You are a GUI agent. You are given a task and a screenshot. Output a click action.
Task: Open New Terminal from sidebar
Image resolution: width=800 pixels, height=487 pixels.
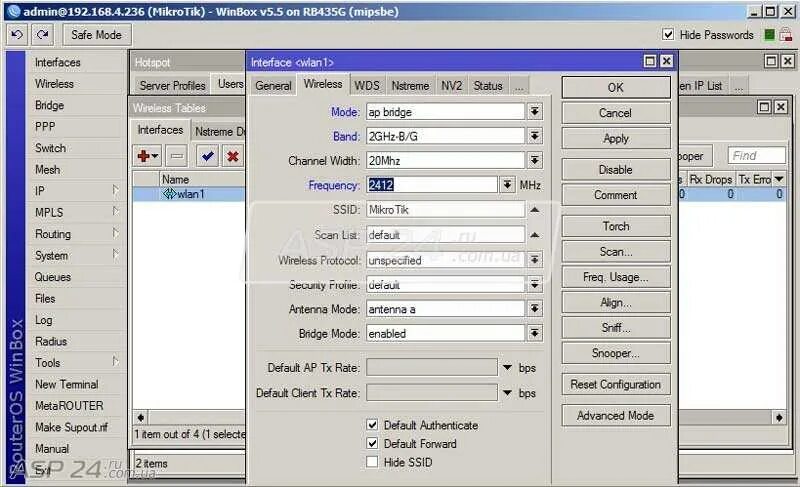[x=66, y=384]
